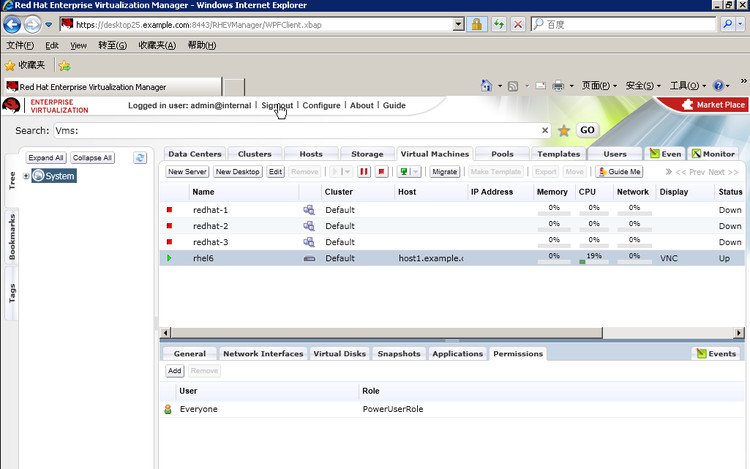Open the 收藏夹(A) menu

157,45
